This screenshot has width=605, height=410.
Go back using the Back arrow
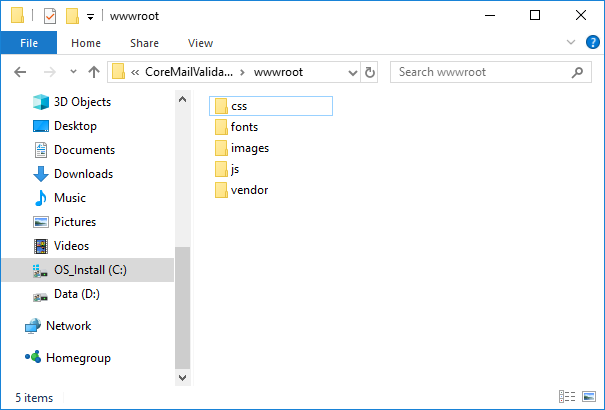(x=21, y=72)
